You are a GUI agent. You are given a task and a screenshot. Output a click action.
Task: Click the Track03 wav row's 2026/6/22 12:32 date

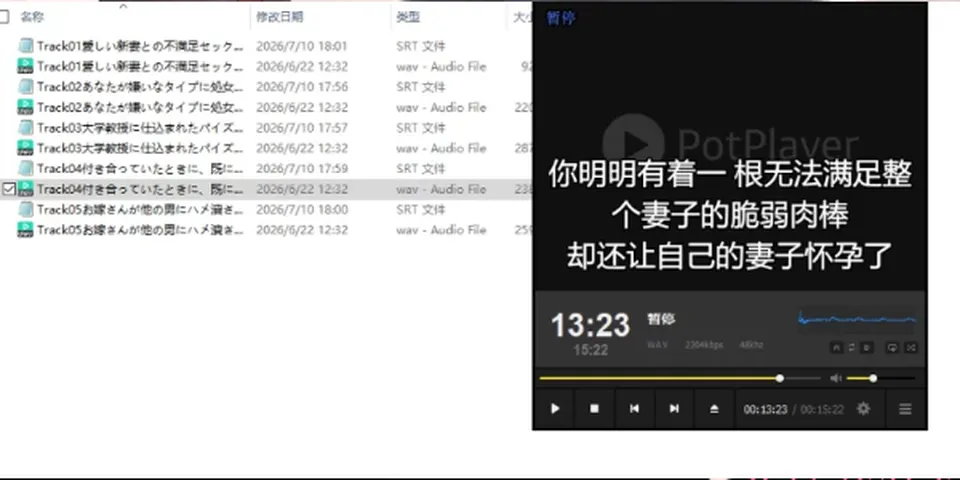pyautogui.click(x=302, y=148)
